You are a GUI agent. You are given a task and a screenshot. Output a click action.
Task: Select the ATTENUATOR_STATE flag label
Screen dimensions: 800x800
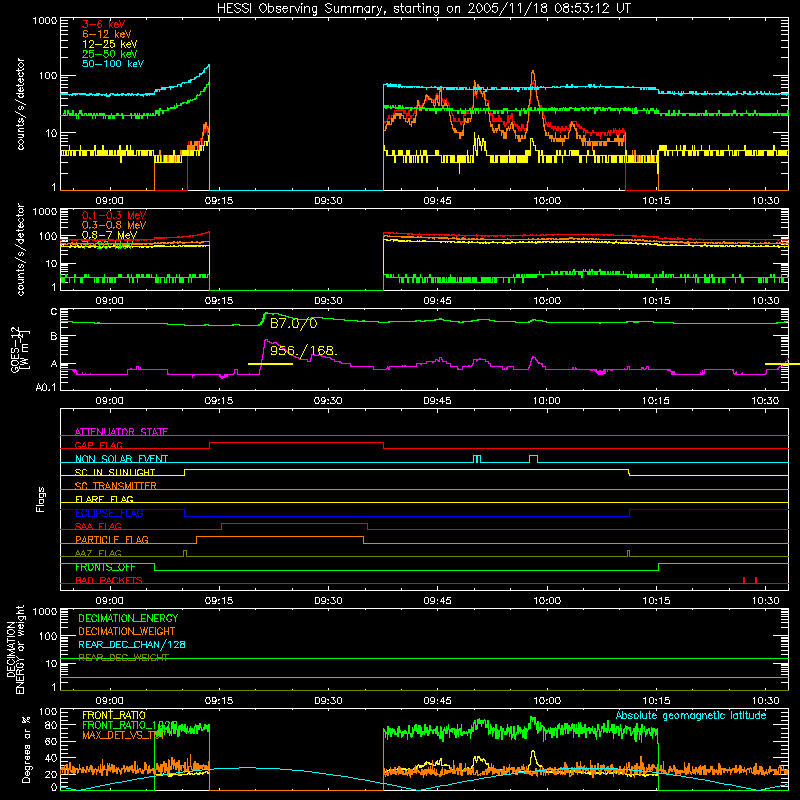(x=121, y=432)
